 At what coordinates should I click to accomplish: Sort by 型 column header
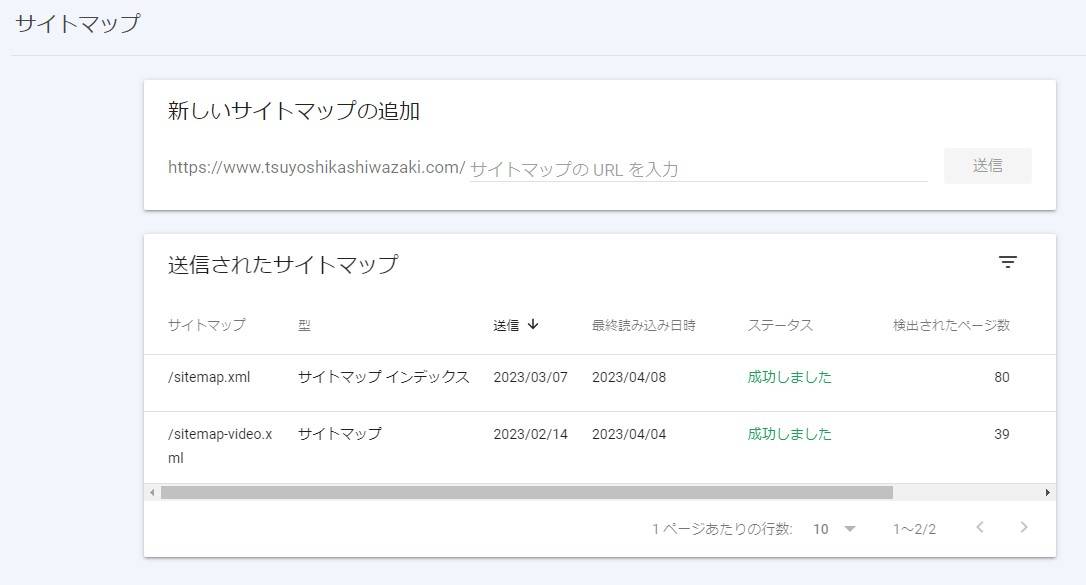coord(304,325)
